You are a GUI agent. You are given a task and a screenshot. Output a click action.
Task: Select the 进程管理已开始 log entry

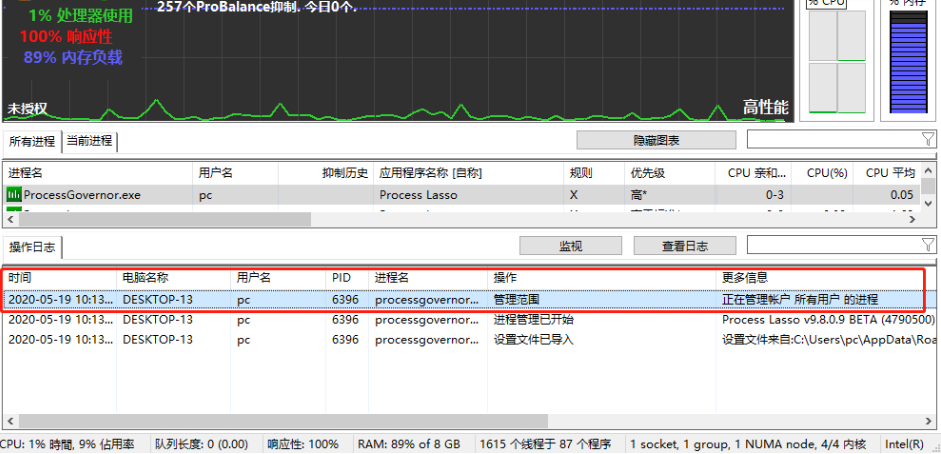point(470,320)
